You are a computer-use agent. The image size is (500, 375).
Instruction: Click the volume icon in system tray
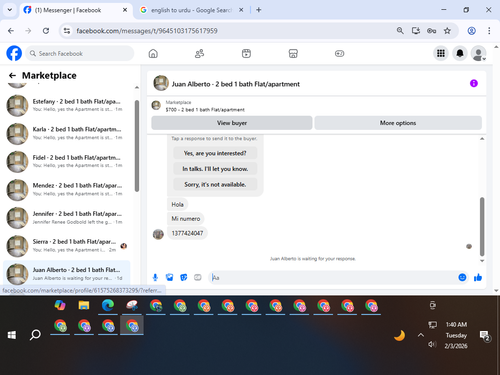[432, 344]
